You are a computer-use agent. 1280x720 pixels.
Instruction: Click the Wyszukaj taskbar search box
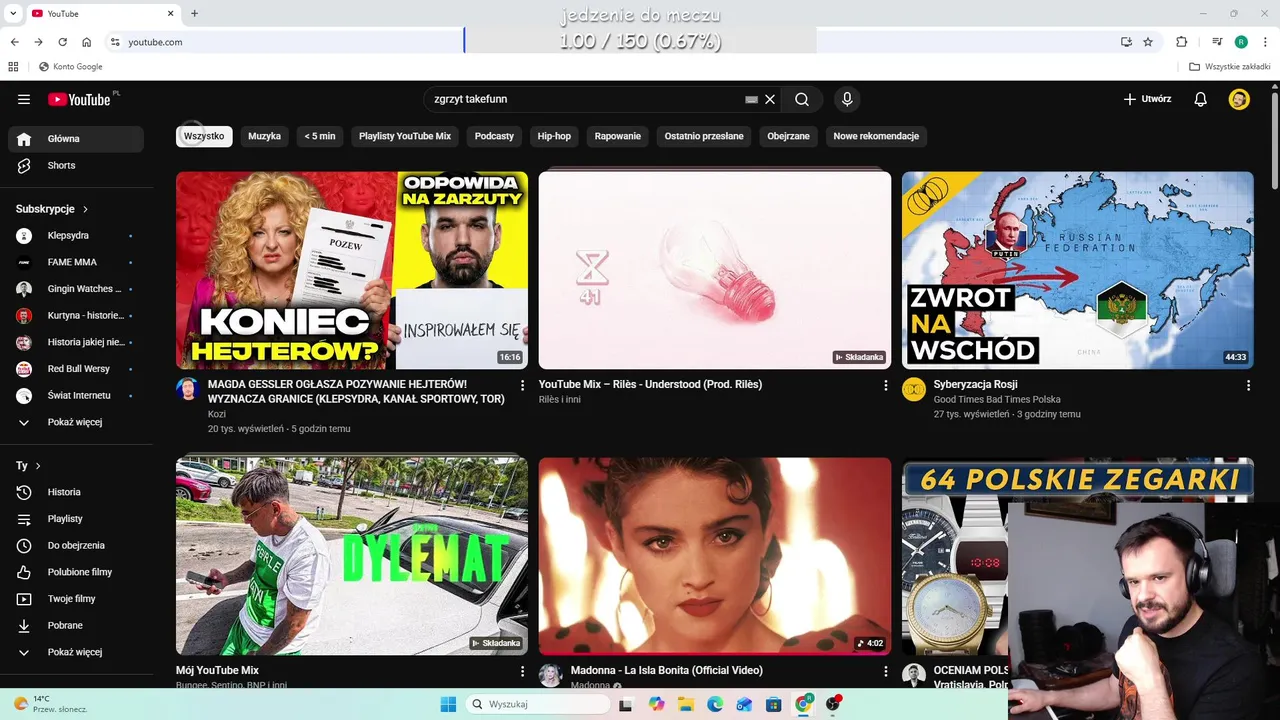(538, 704)
